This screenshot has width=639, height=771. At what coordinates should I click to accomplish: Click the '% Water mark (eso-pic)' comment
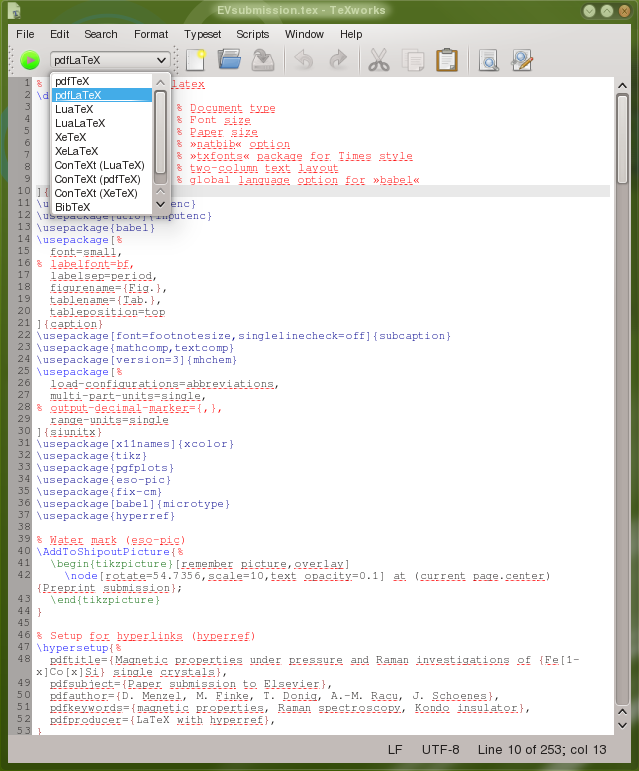pos(111,540)
